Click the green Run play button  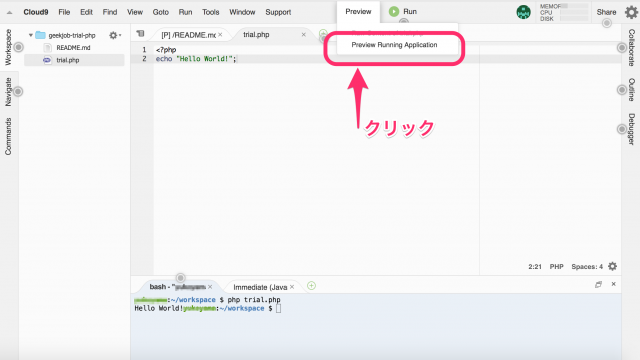pyautogui.click(x=394, y=11)
